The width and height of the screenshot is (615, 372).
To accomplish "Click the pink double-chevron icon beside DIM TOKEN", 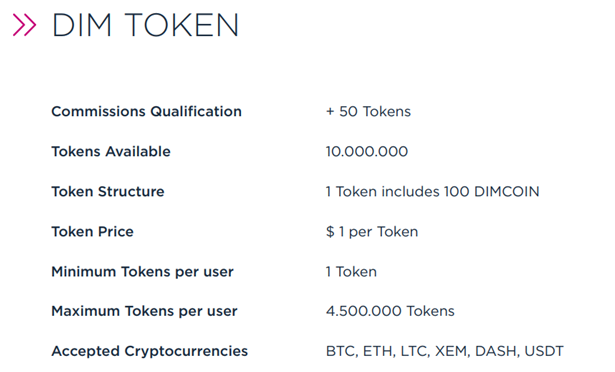I will click(24, 25).
